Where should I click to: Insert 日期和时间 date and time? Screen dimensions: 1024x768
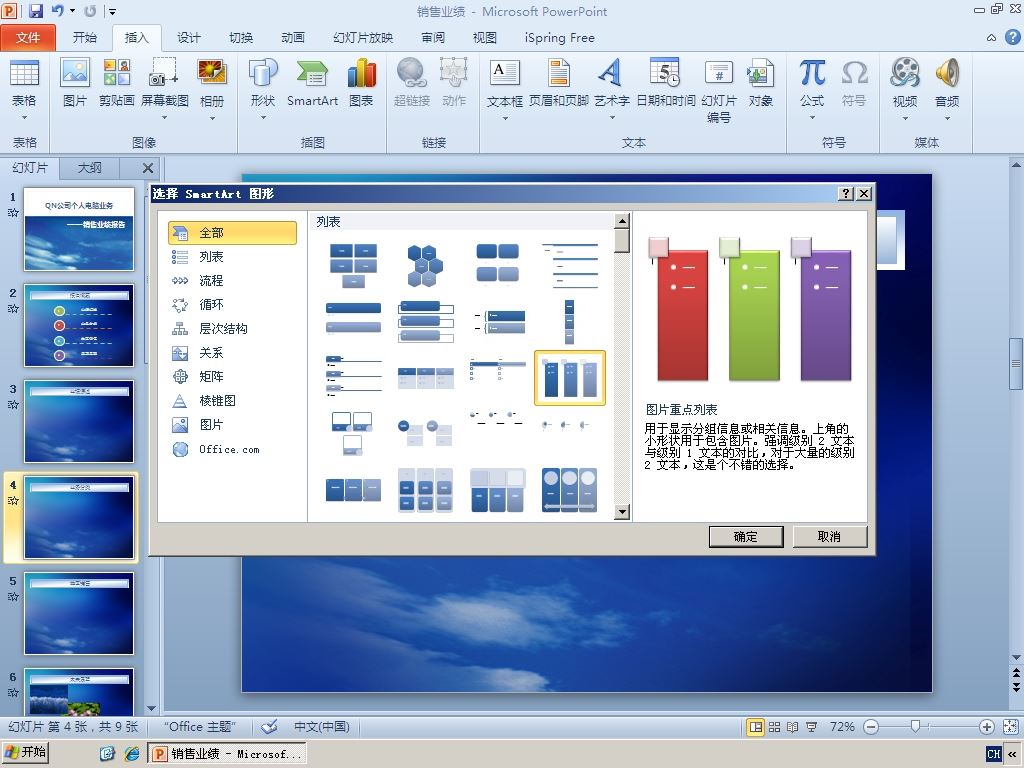point(665,83)
